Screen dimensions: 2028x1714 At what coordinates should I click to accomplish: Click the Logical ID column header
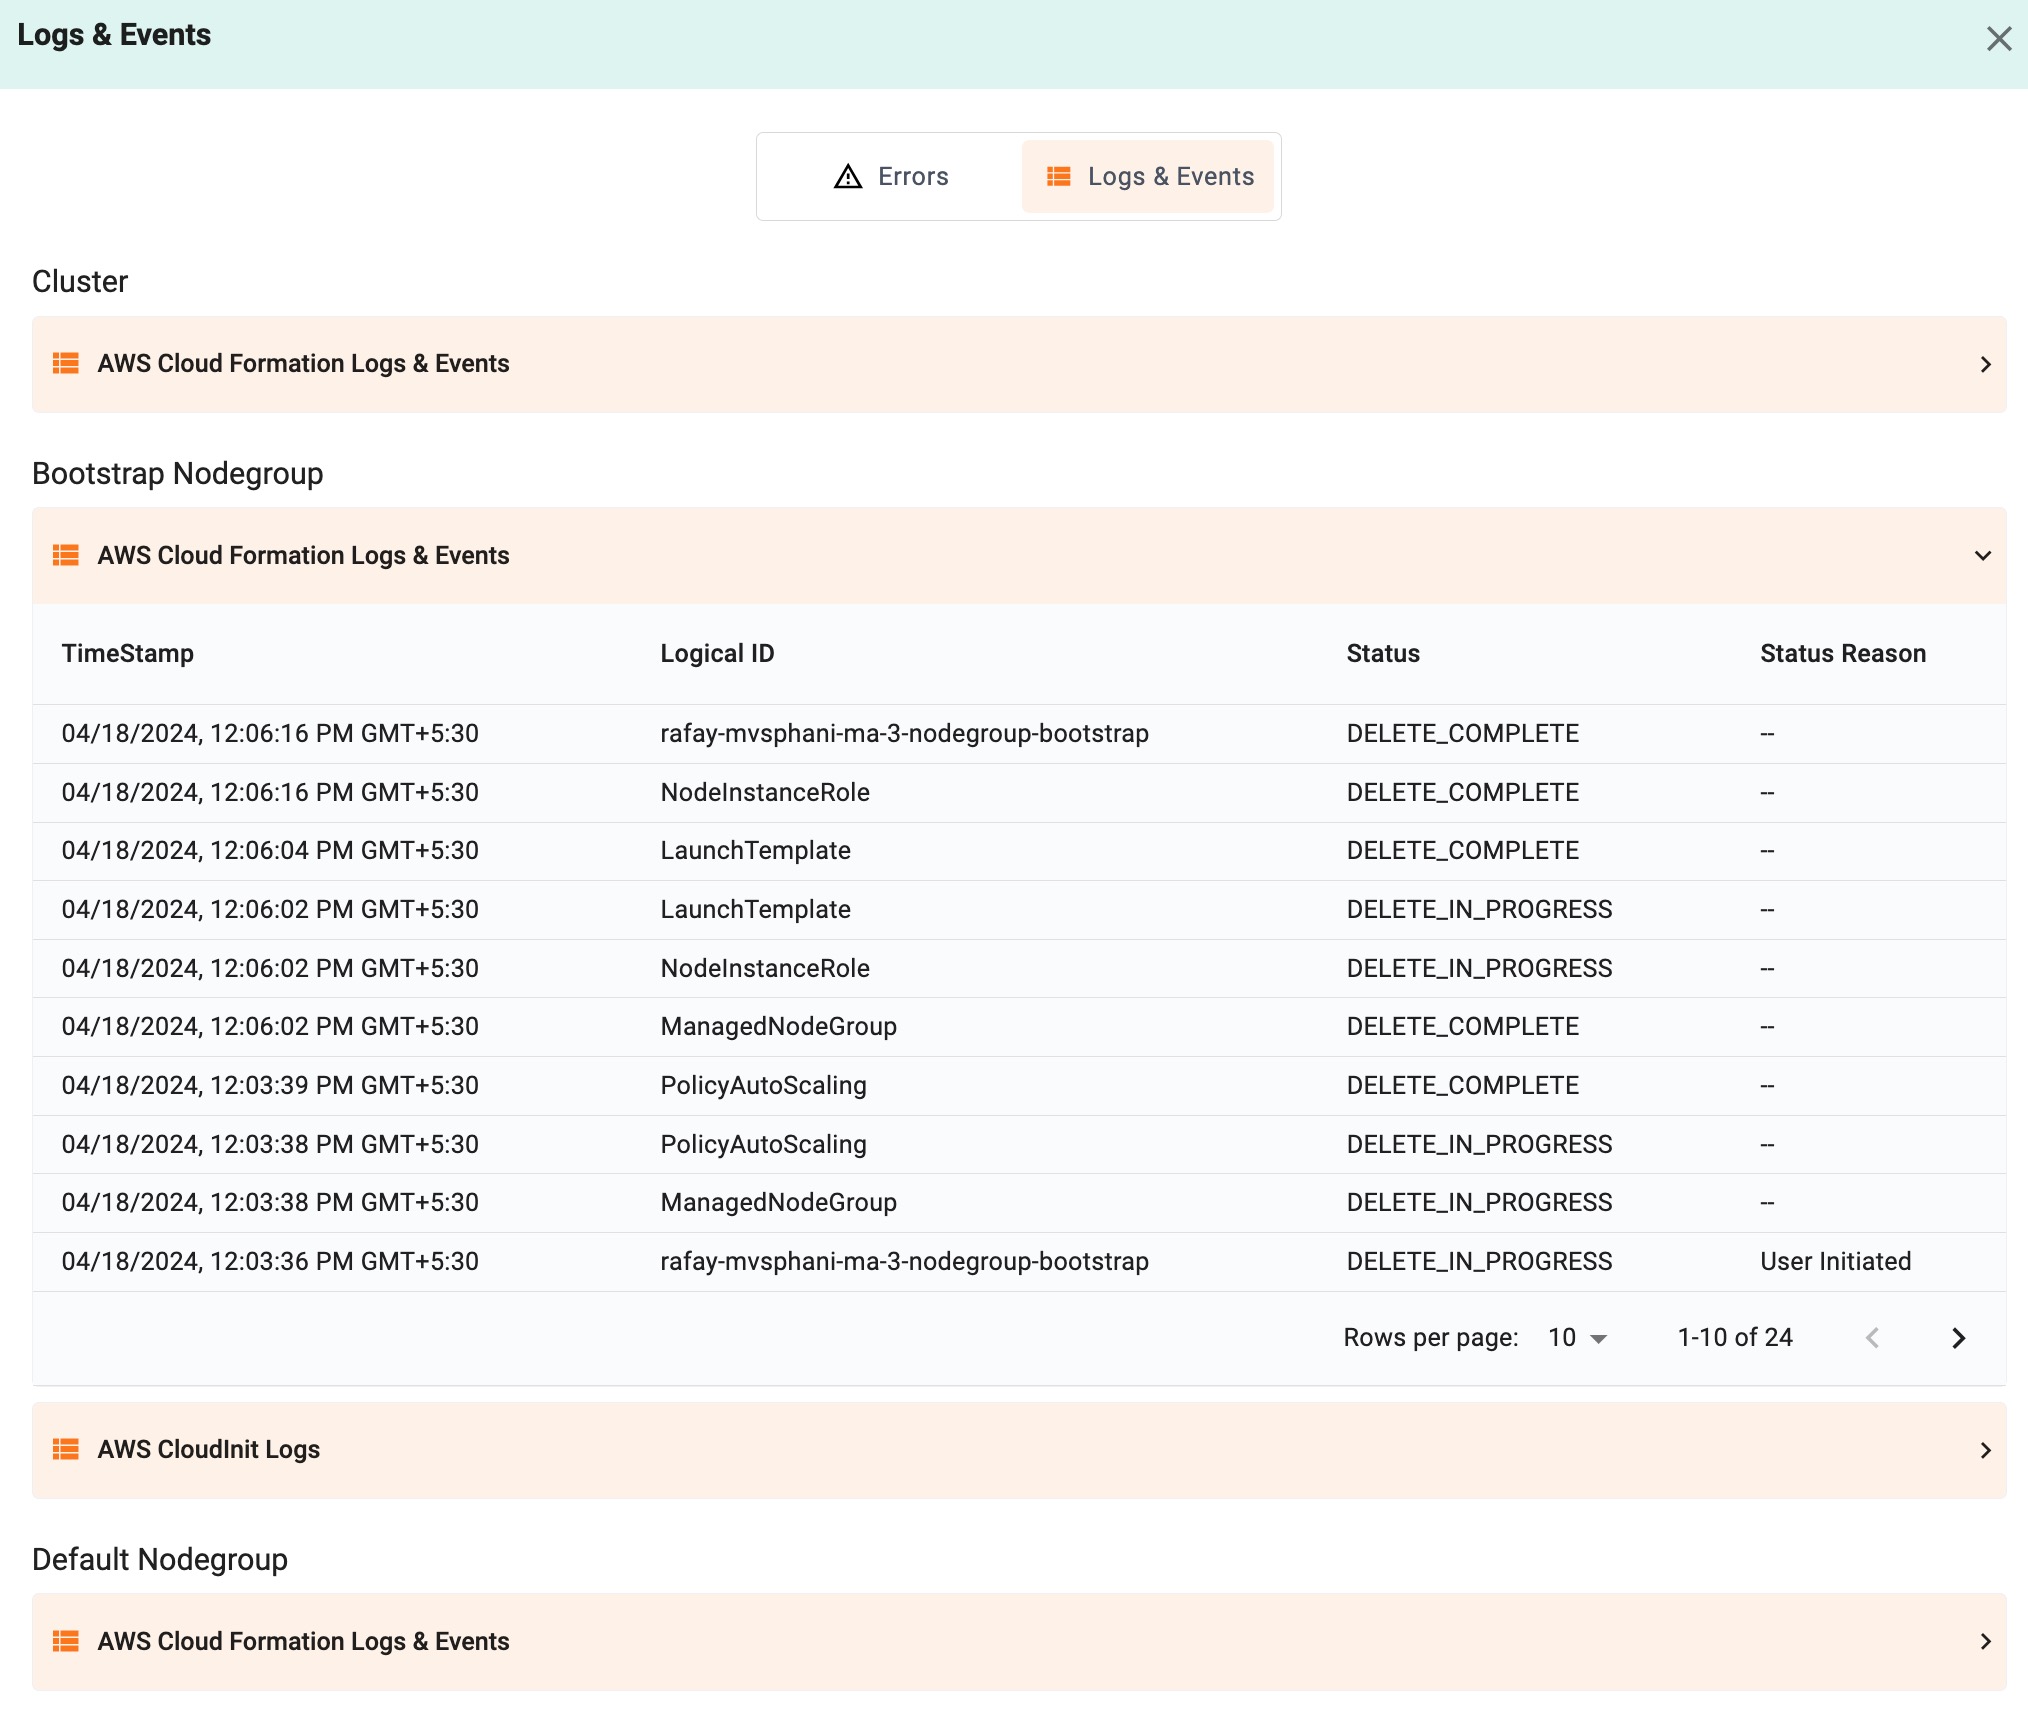coord(717,653)
